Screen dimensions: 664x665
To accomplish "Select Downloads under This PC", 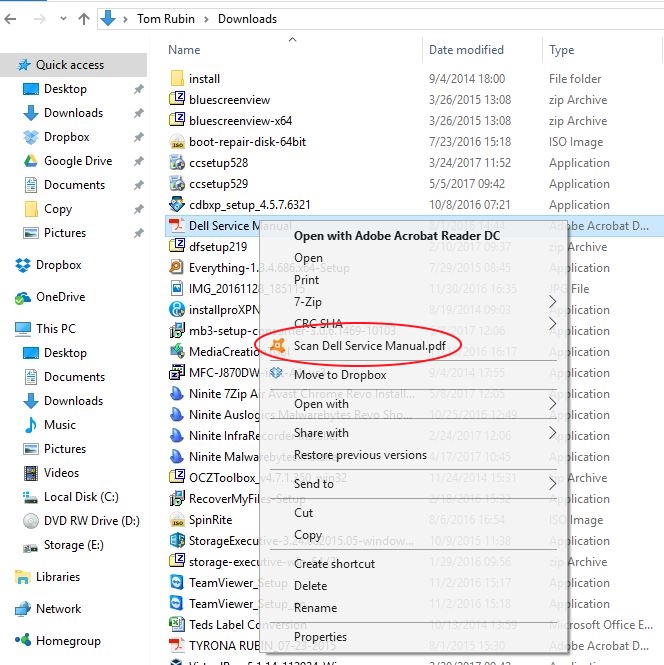I will pos(73,400).
